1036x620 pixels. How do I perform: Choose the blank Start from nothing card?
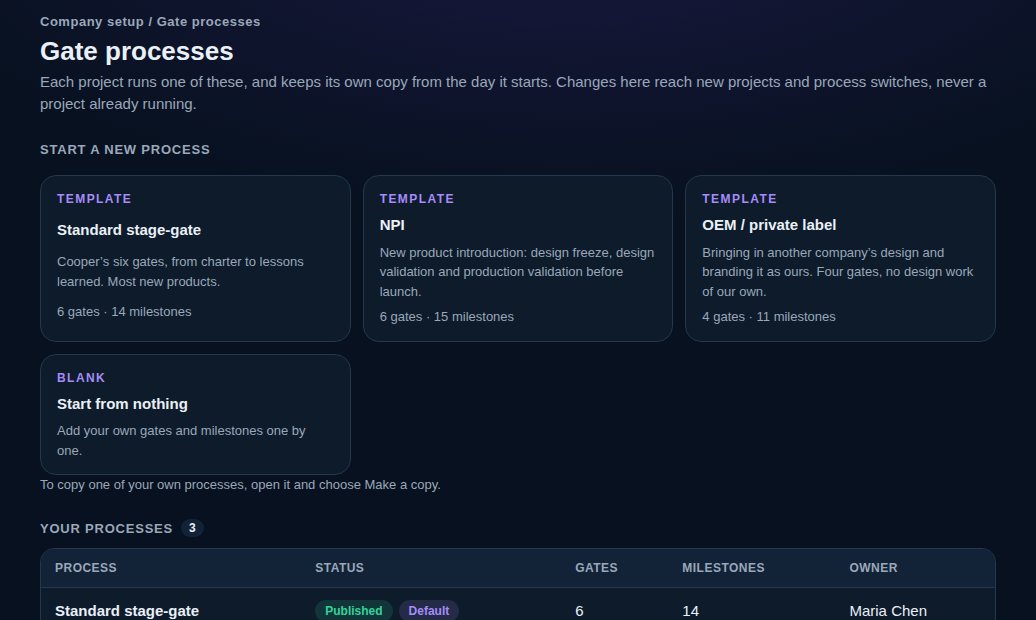coord(195,414)
